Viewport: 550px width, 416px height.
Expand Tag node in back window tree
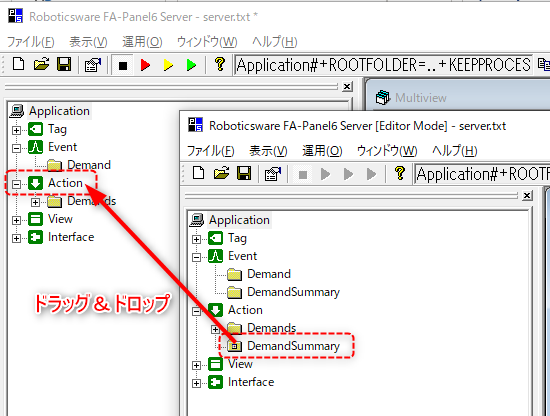coord(16,130)
